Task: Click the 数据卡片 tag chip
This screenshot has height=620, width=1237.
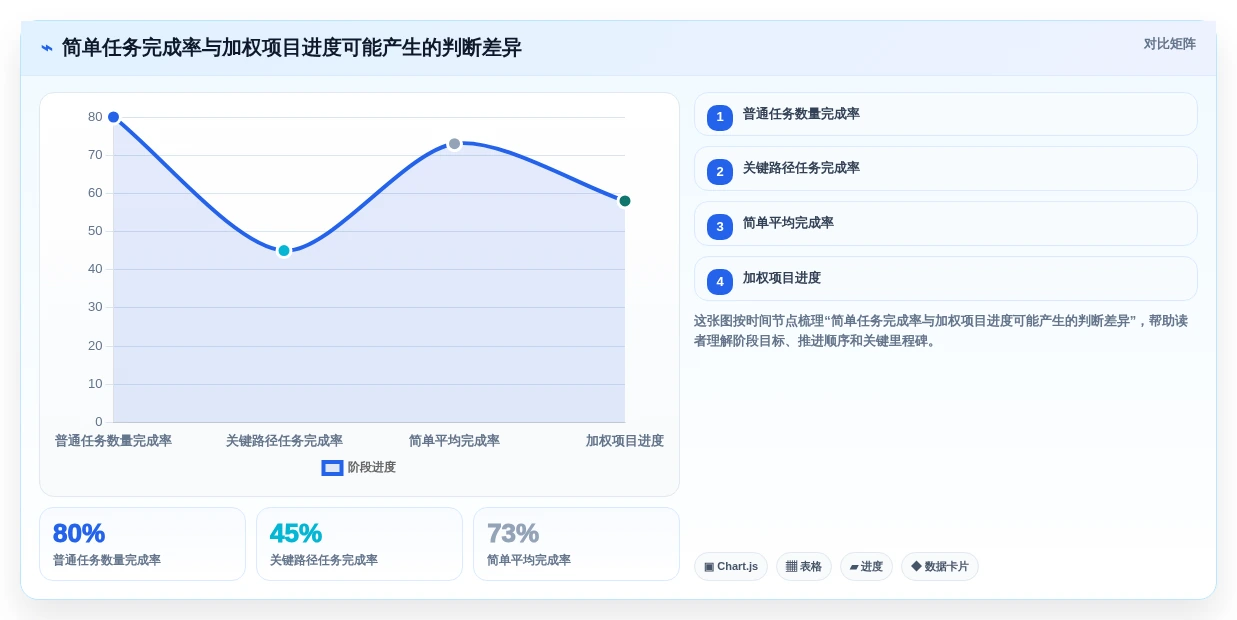Action: (940, 566)
